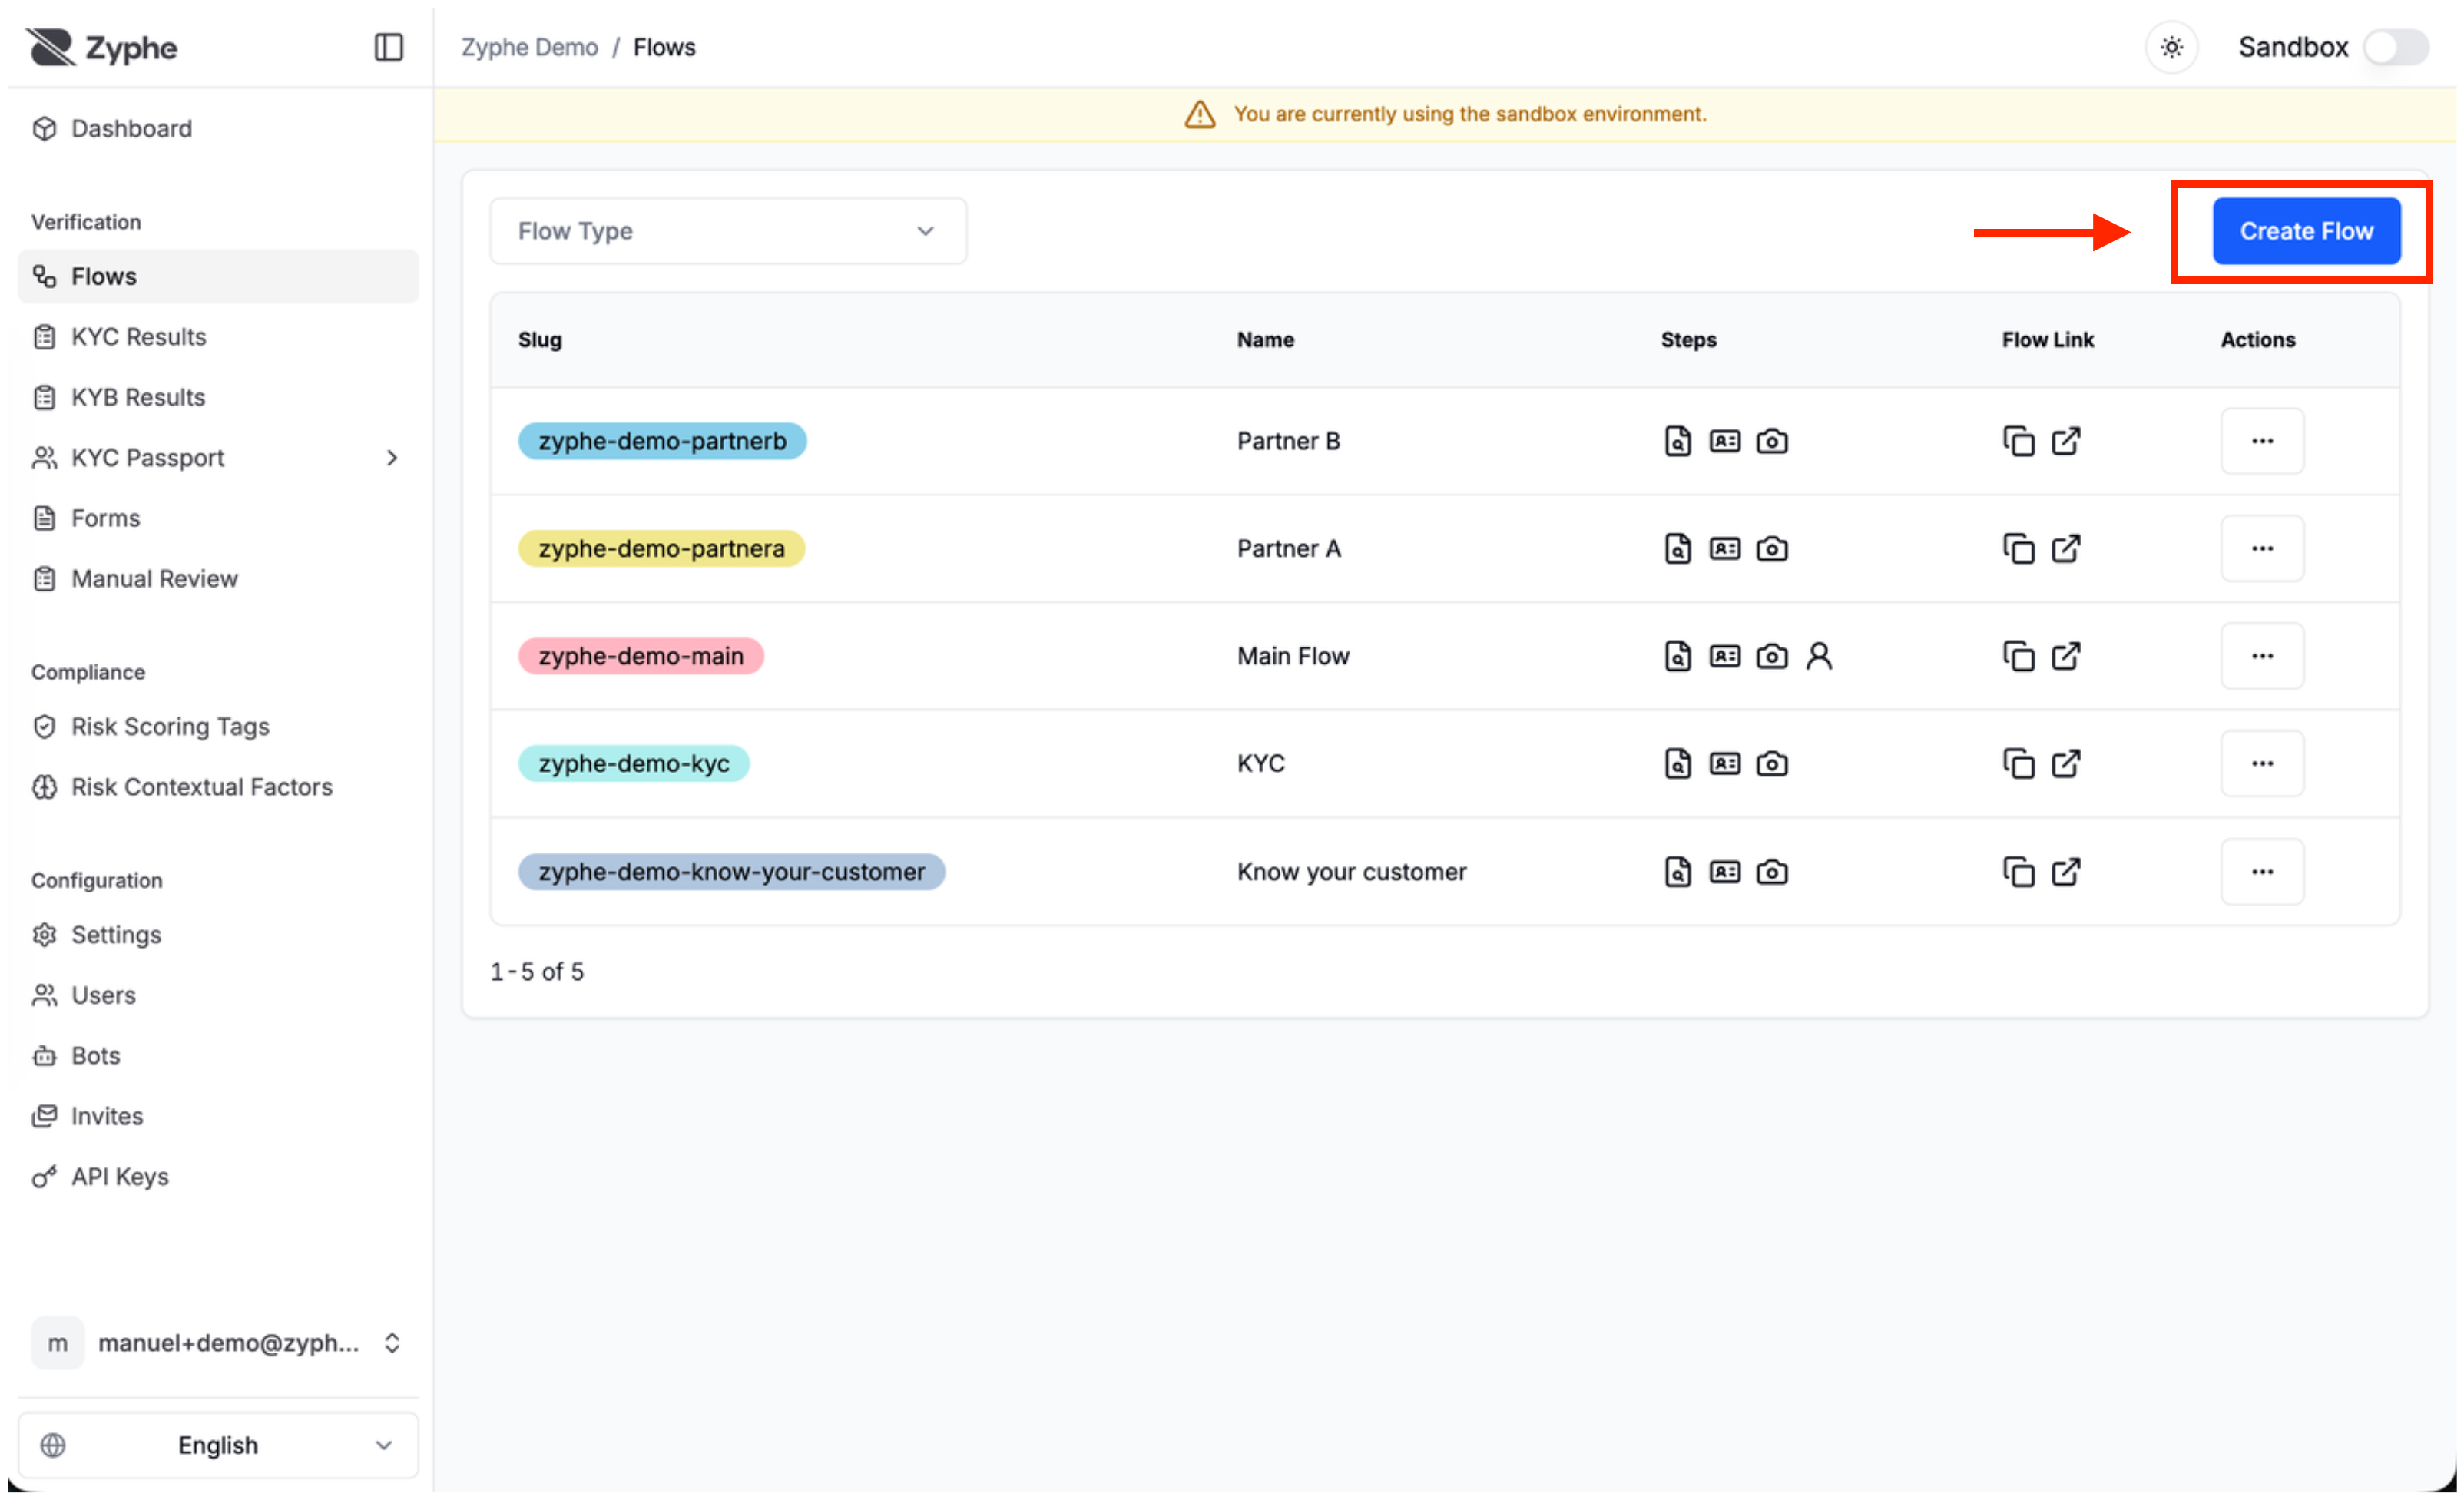2464x1500 pixels.
Task: Click the Flows breadcrumb text
Action: (x=664, y=47)
